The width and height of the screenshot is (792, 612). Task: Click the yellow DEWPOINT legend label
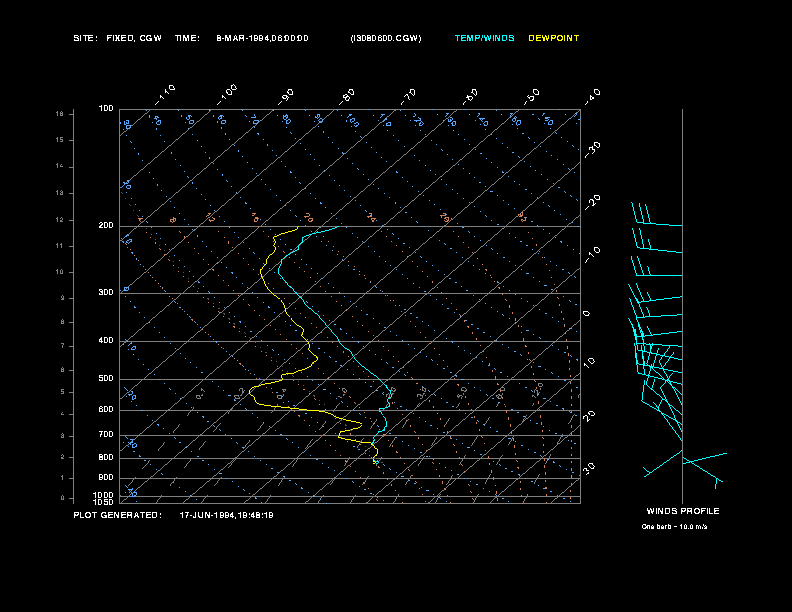[x=554, y=38]
